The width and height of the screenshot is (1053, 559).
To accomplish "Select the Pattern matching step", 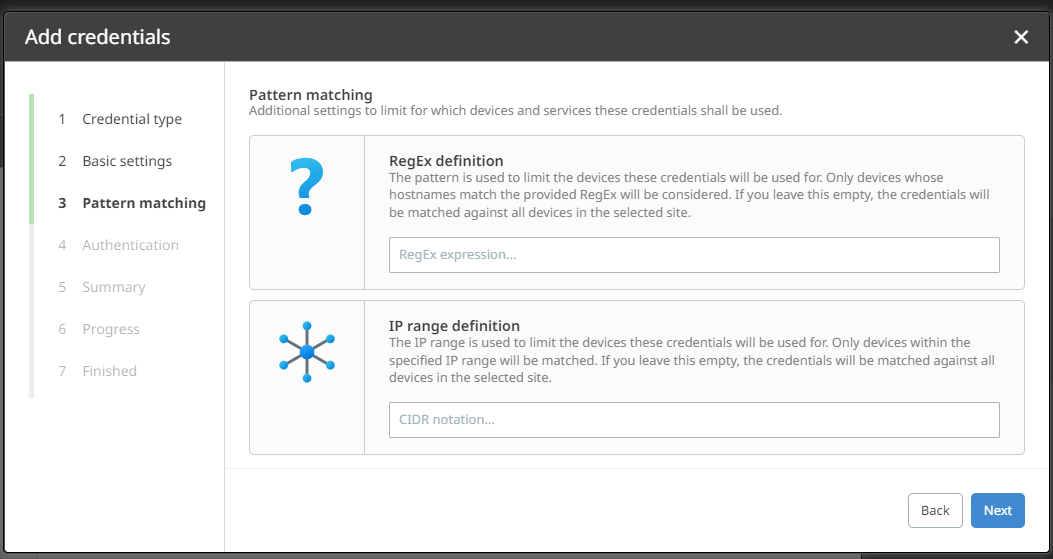I will (x=143, y=203).
